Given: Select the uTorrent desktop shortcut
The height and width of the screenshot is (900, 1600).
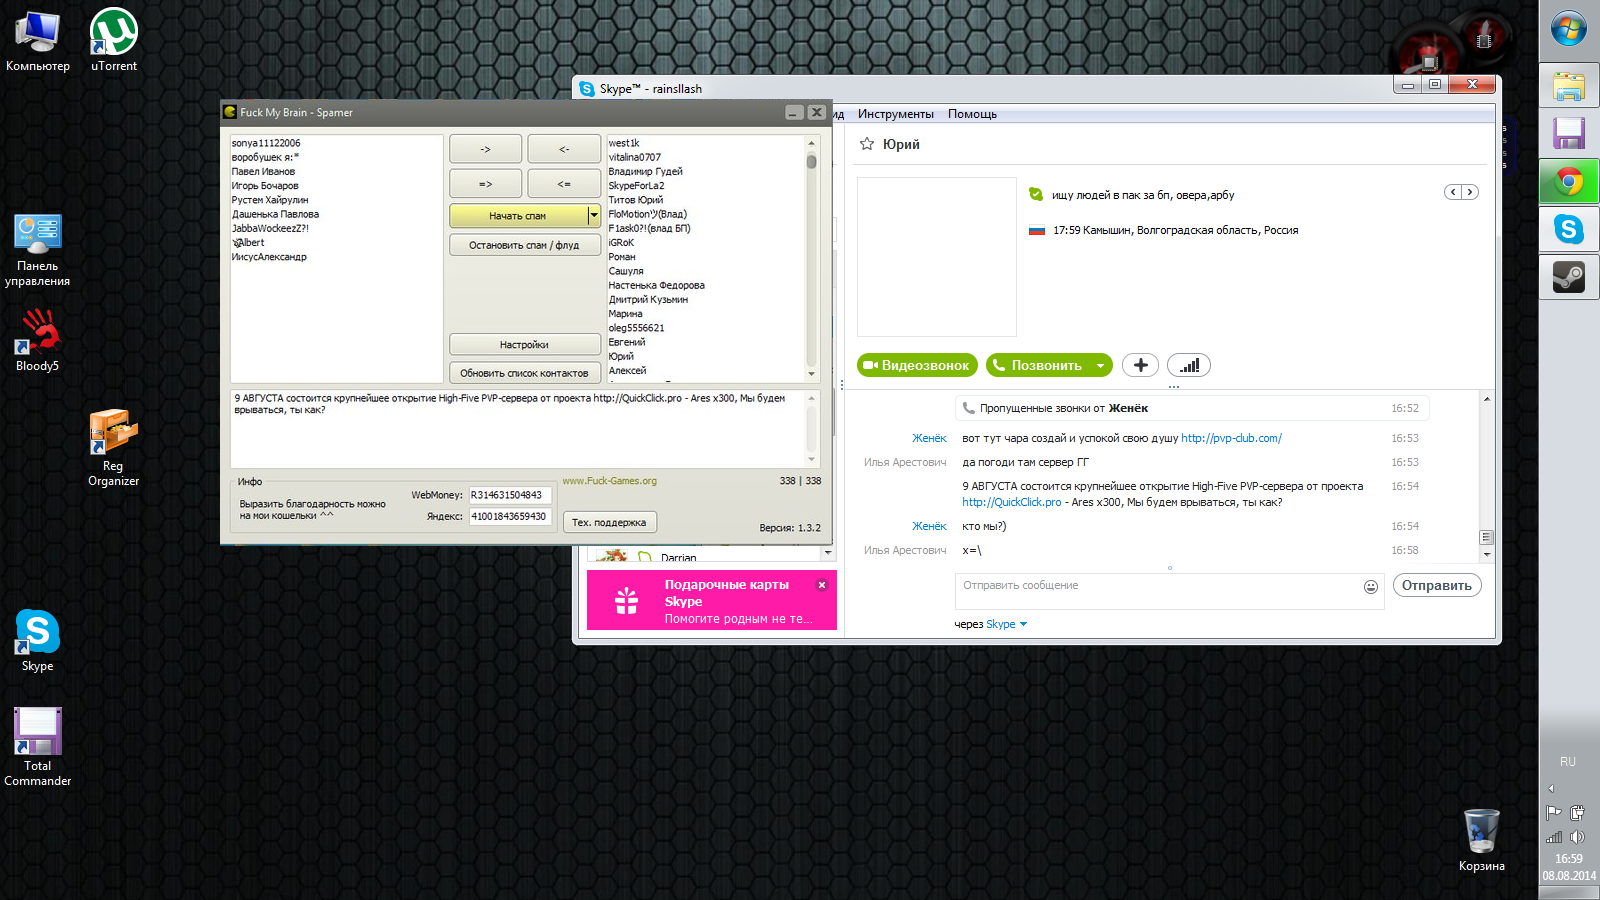Looking at the screenshot, I should point(114,40).
